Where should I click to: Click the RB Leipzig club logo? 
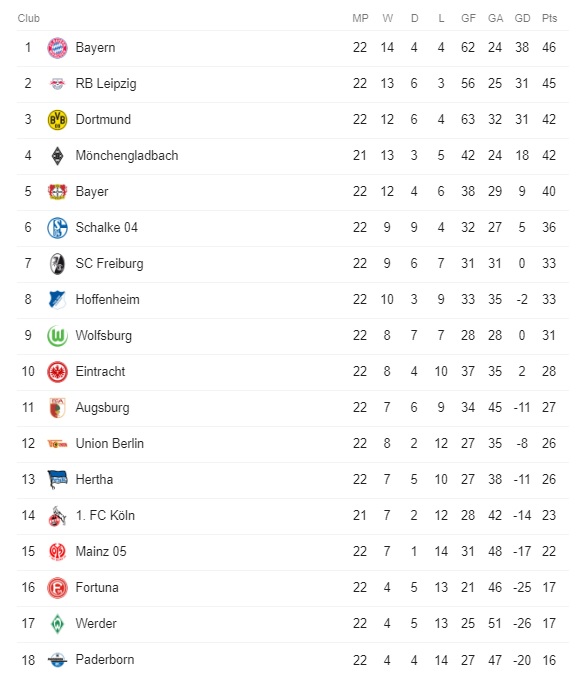click(57, 84)
